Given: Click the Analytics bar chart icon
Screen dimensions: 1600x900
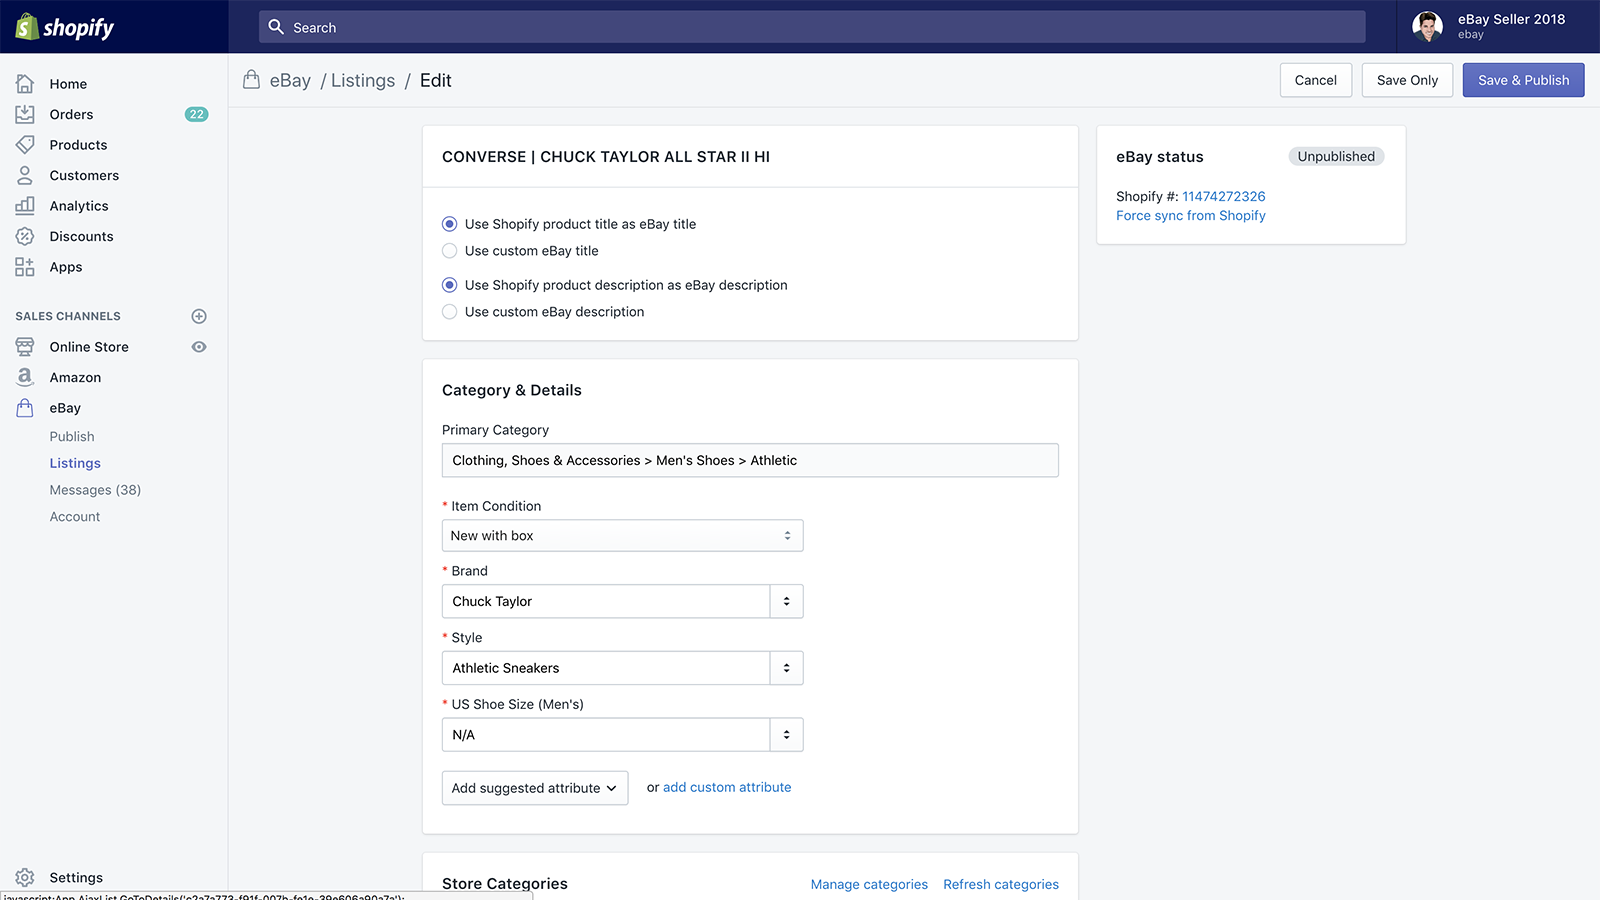Looking at the screenshot, I should [x=25, y=206].
